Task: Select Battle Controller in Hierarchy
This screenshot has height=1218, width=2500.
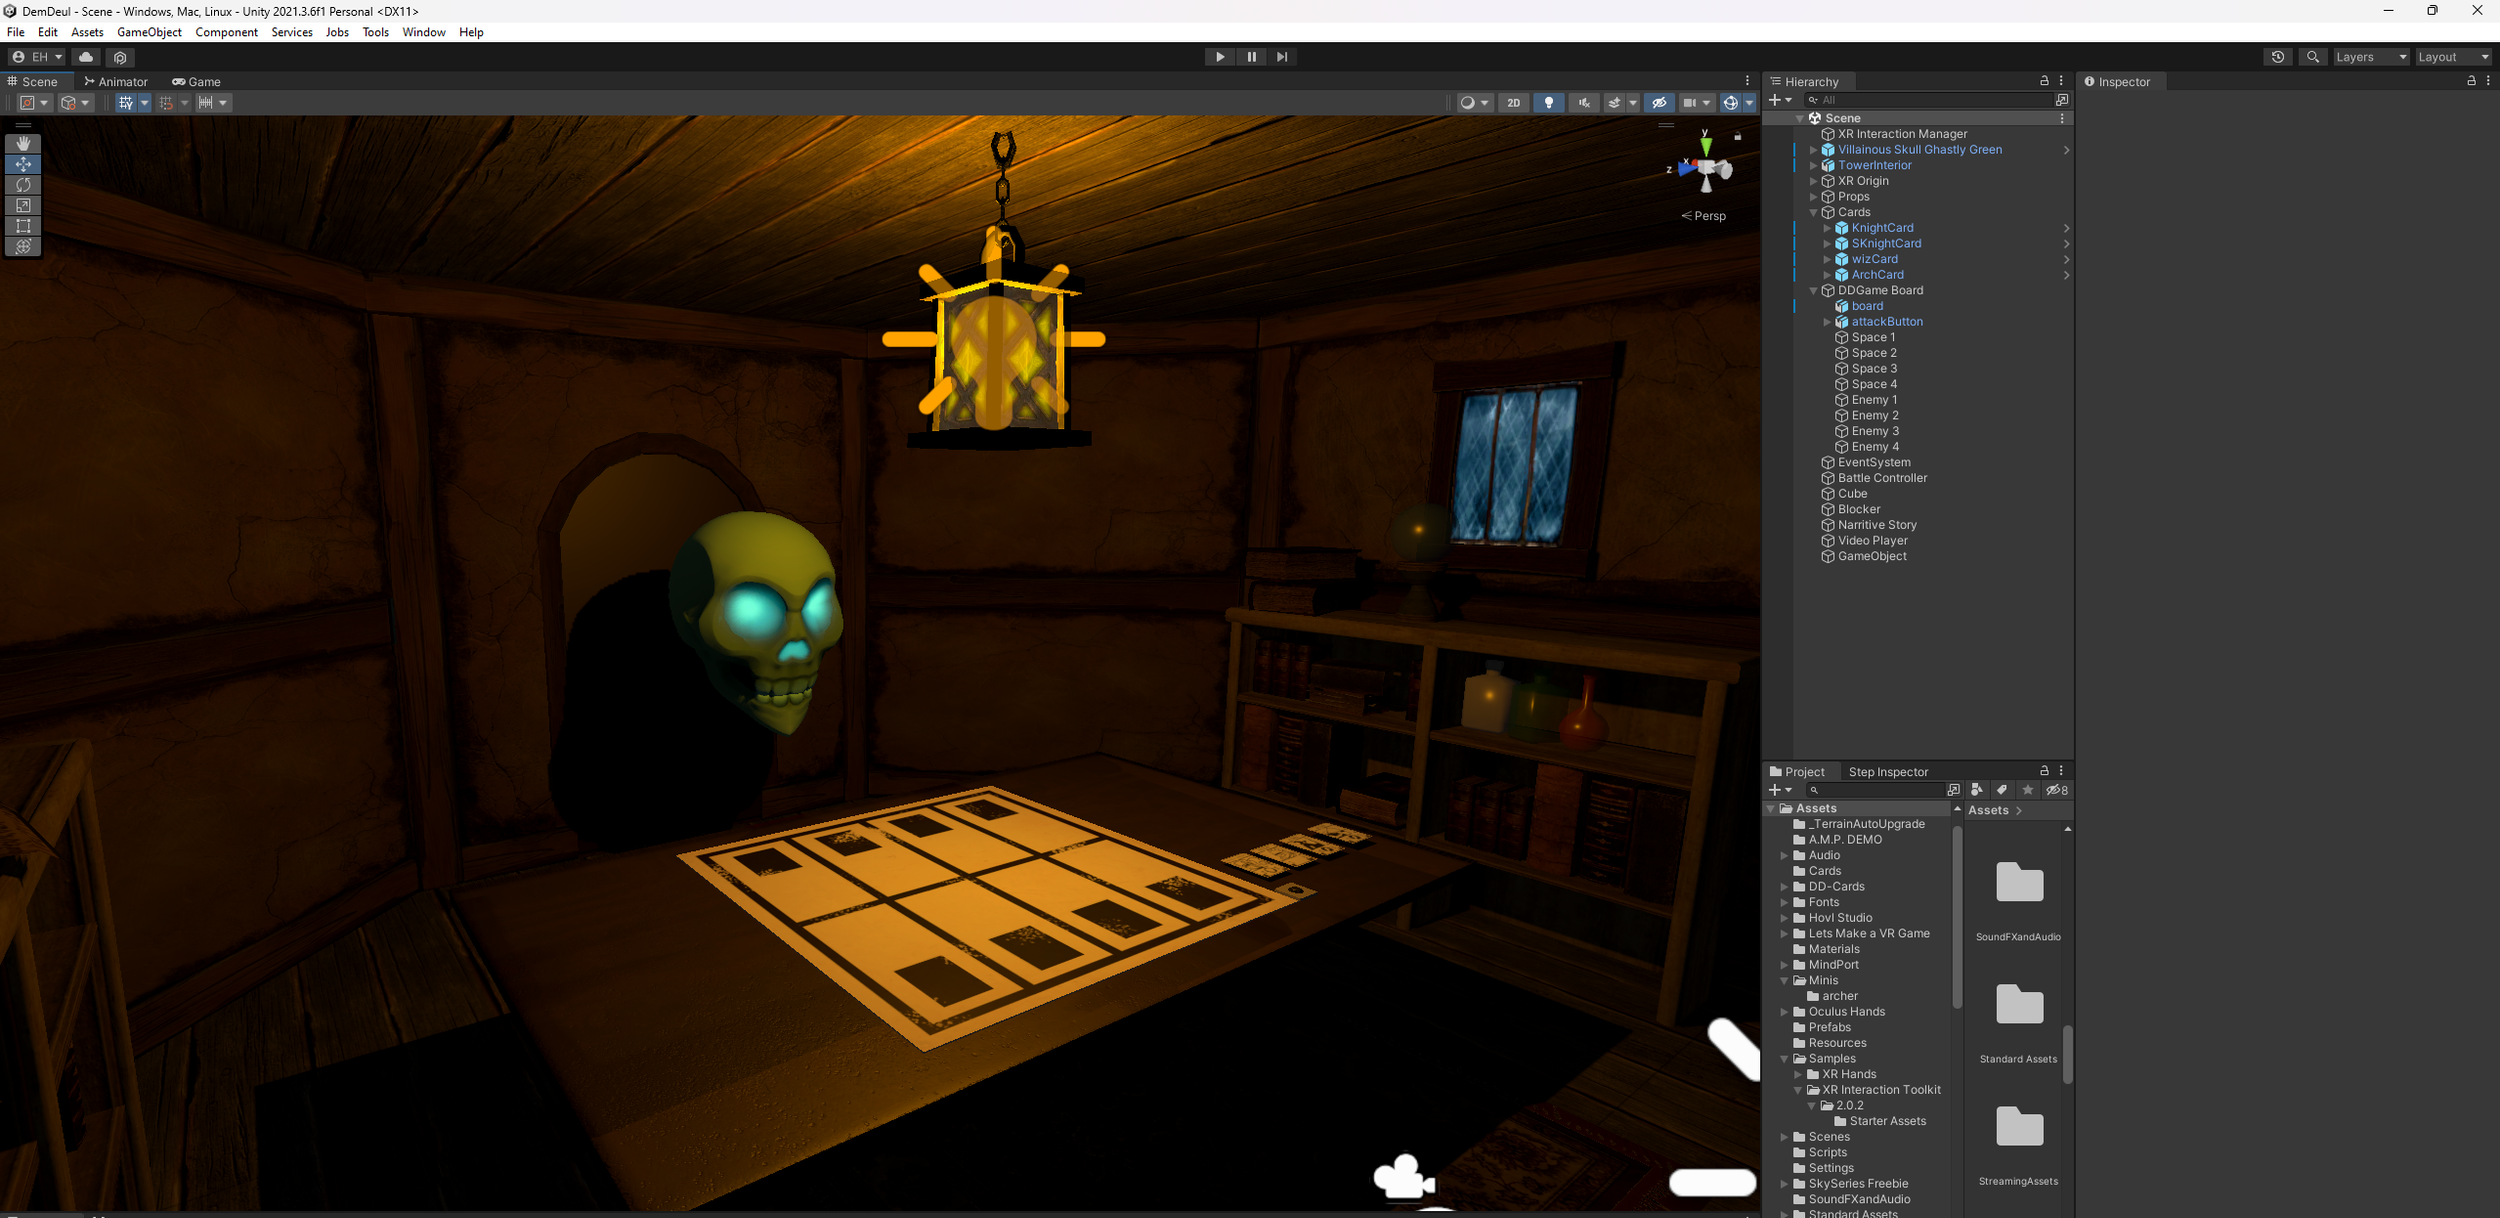Action: coord(1881,478)
